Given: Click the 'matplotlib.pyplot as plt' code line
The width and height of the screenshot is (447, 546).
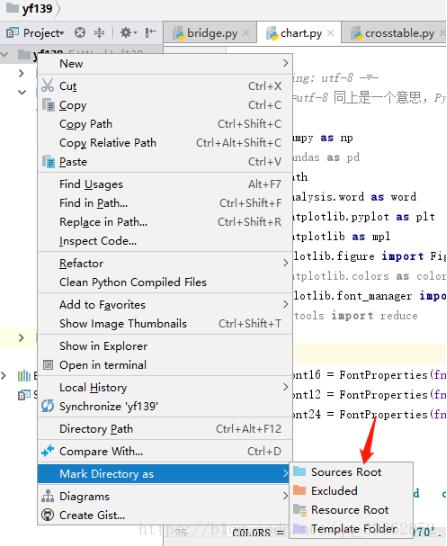Looking at the screenshot, I should click(364, 217).
